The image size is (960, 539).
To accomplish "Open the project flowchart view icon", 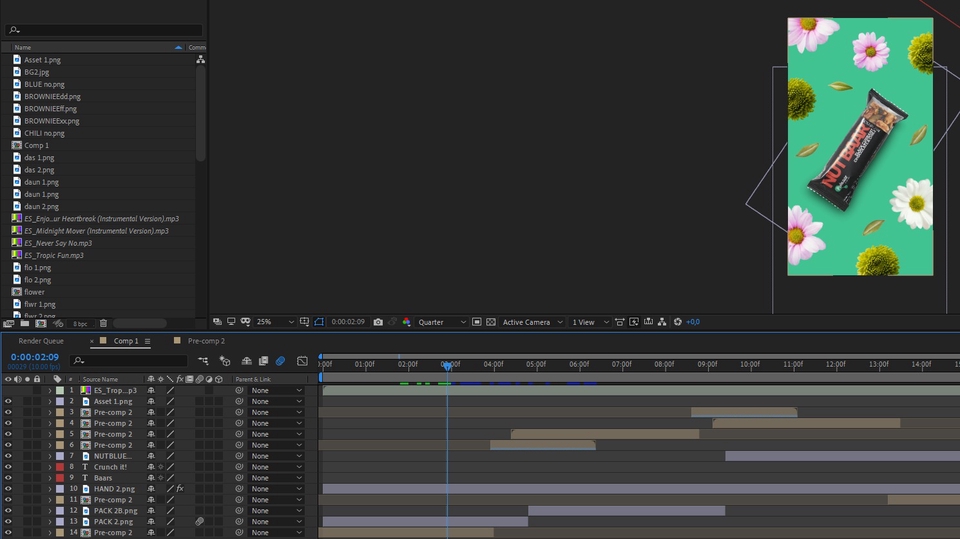I will pos(200,59).
